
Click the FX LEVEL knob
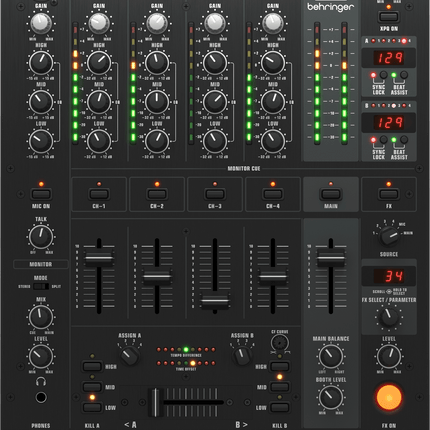point(389,356)
